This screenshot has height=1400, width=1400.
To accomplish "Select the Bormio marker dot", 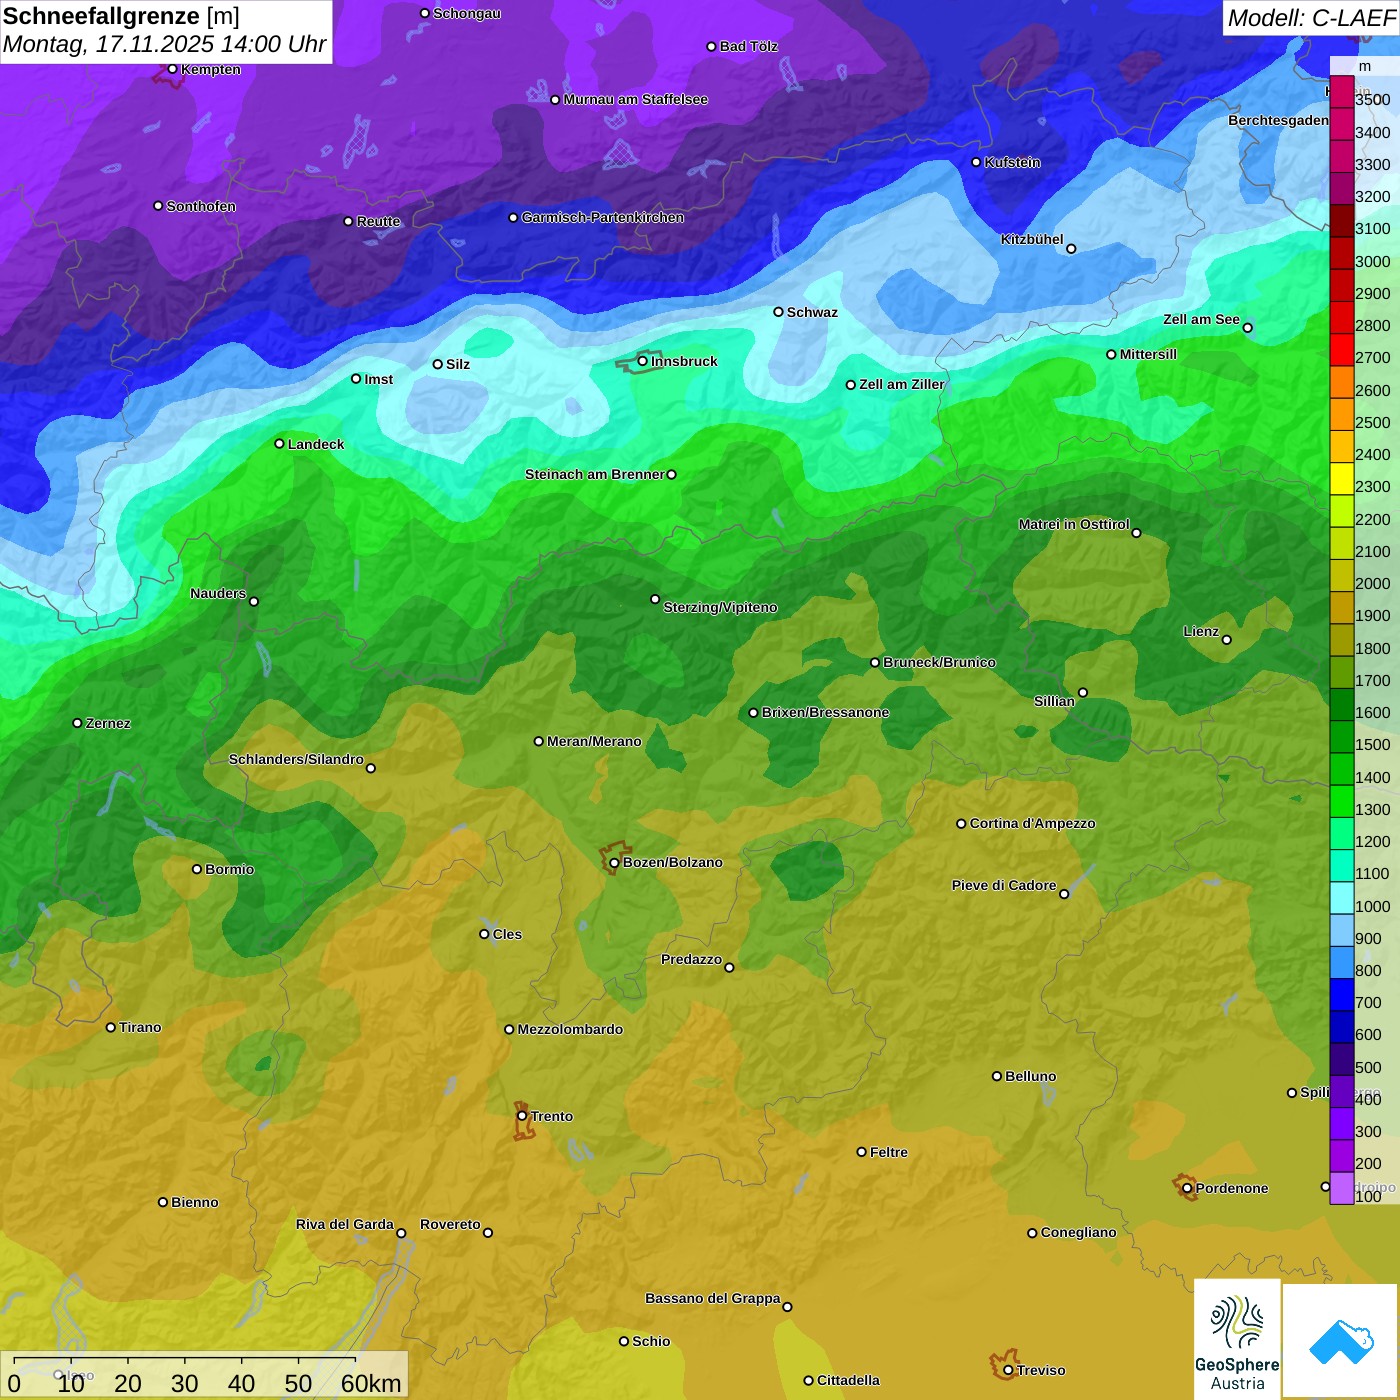I will coord(197,869).
